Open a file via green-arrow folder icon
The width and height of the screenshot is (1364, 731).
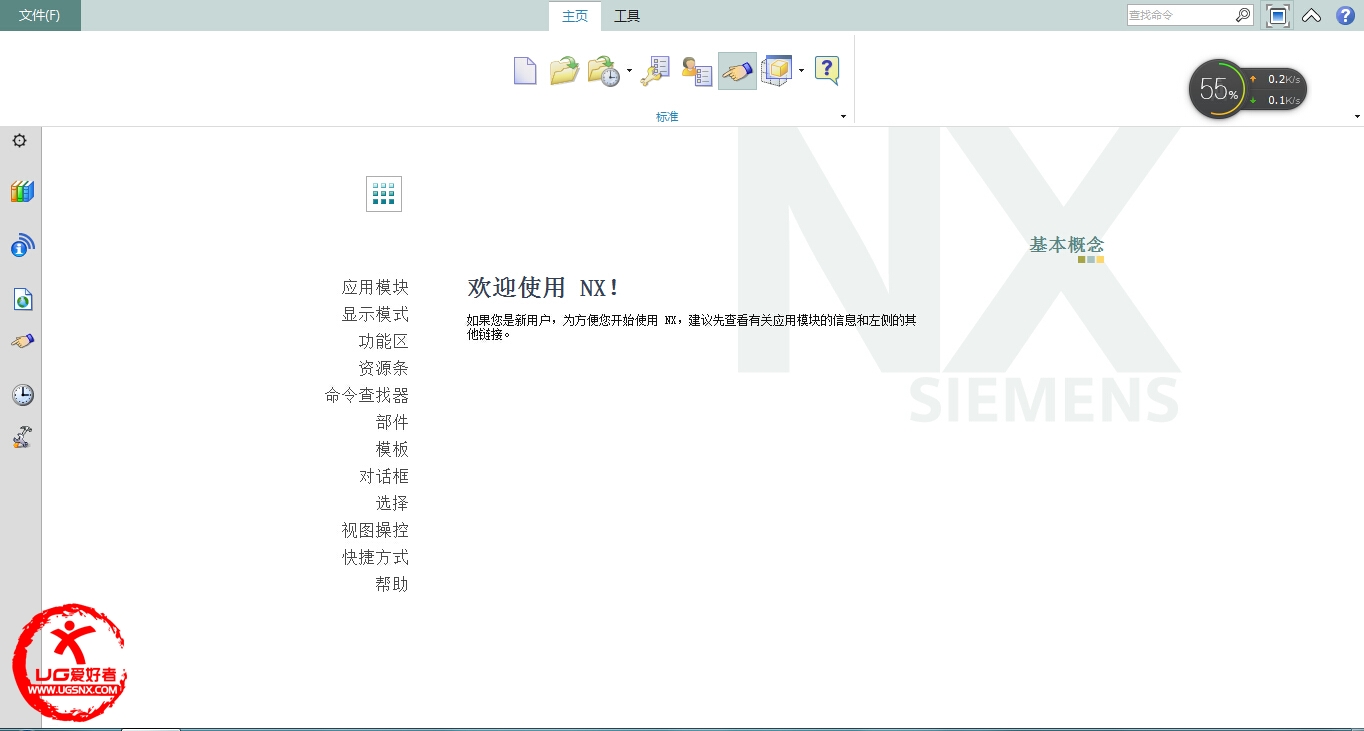click(x=564, y=71)
